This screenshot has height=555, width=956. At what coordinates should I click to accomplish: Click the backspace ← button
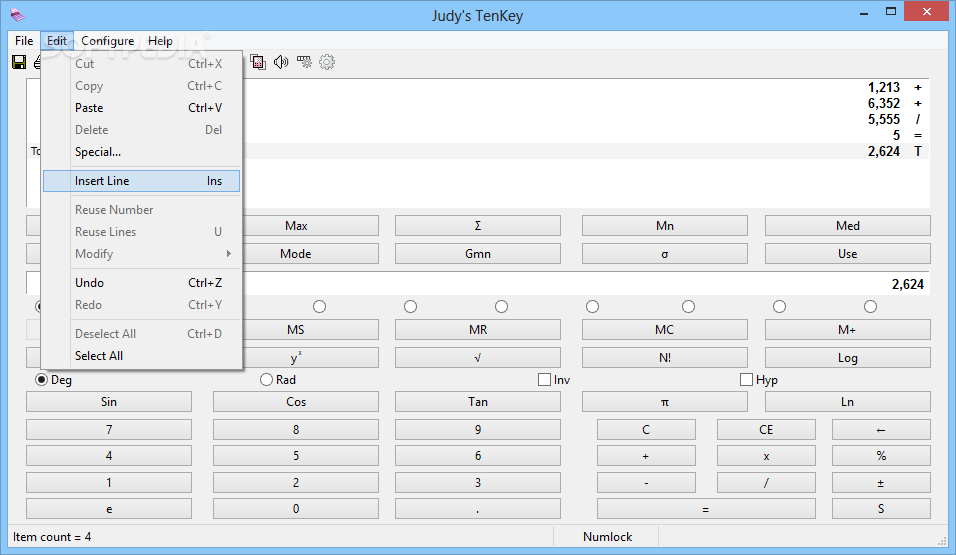tap(881, 430)
